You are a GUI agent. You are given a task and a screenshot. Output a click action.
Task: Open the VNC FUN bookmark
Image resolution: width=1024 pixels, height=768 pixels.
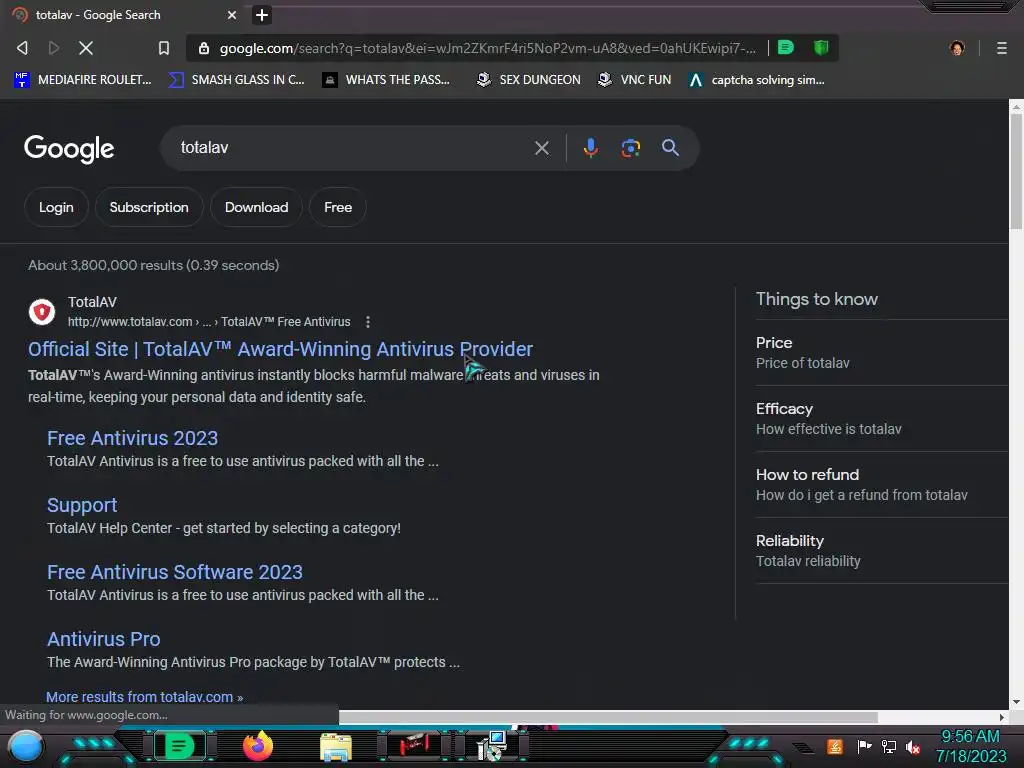click(635, 80)
